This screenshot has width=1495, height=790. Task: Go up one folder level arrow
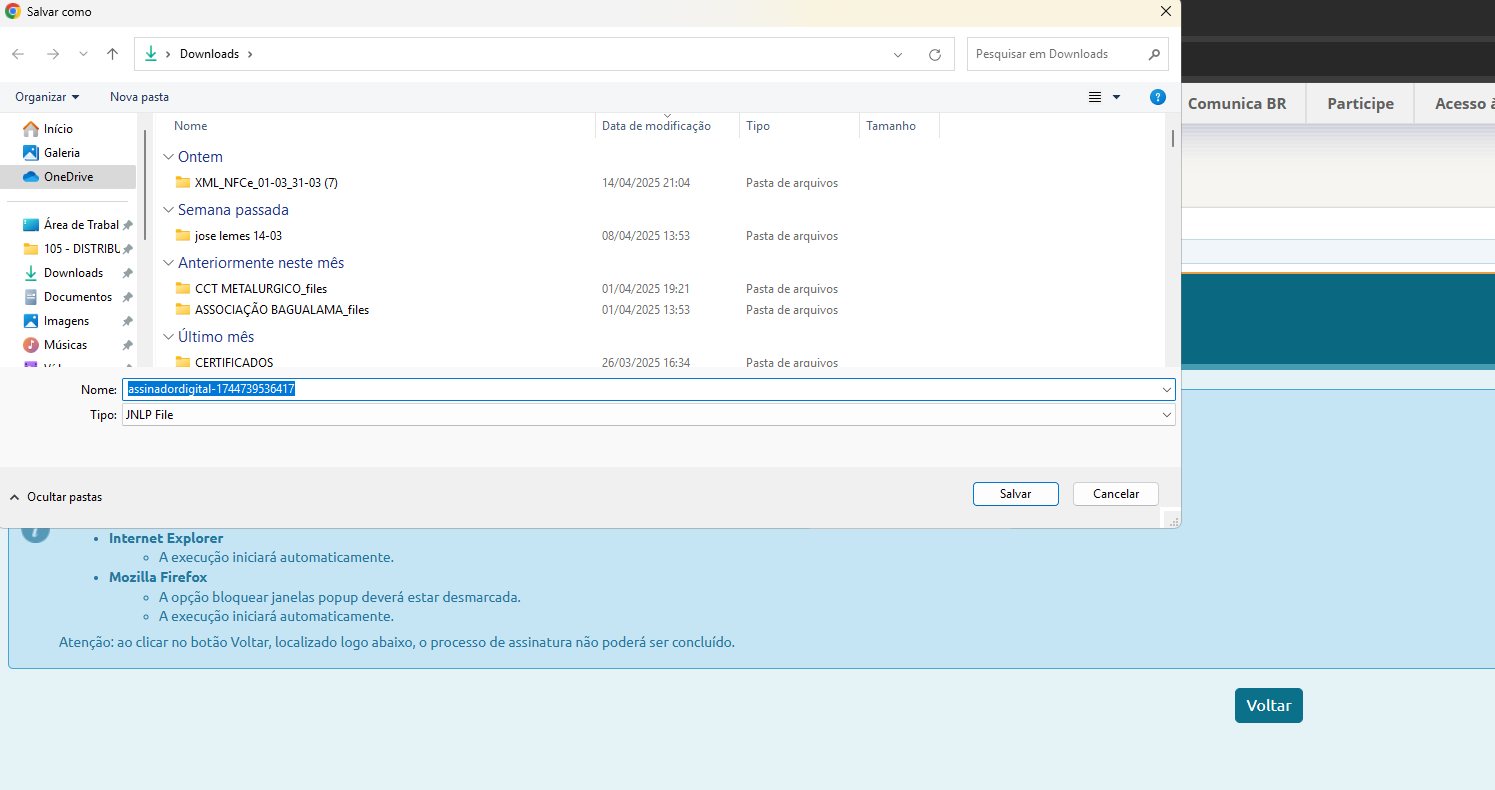(x=112, y=54)
